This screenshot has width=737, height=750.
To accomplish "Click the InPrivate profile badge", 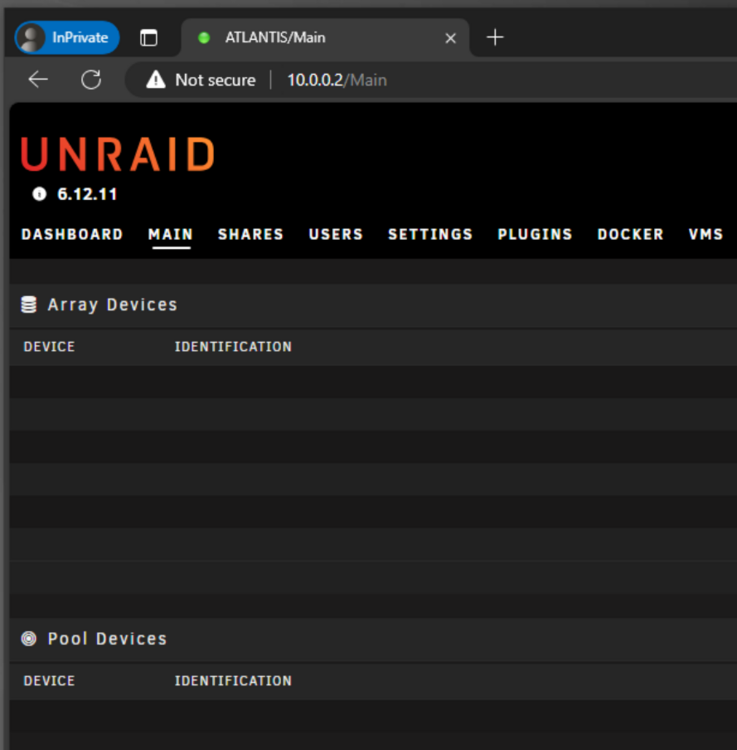I will tap(67, 37).
